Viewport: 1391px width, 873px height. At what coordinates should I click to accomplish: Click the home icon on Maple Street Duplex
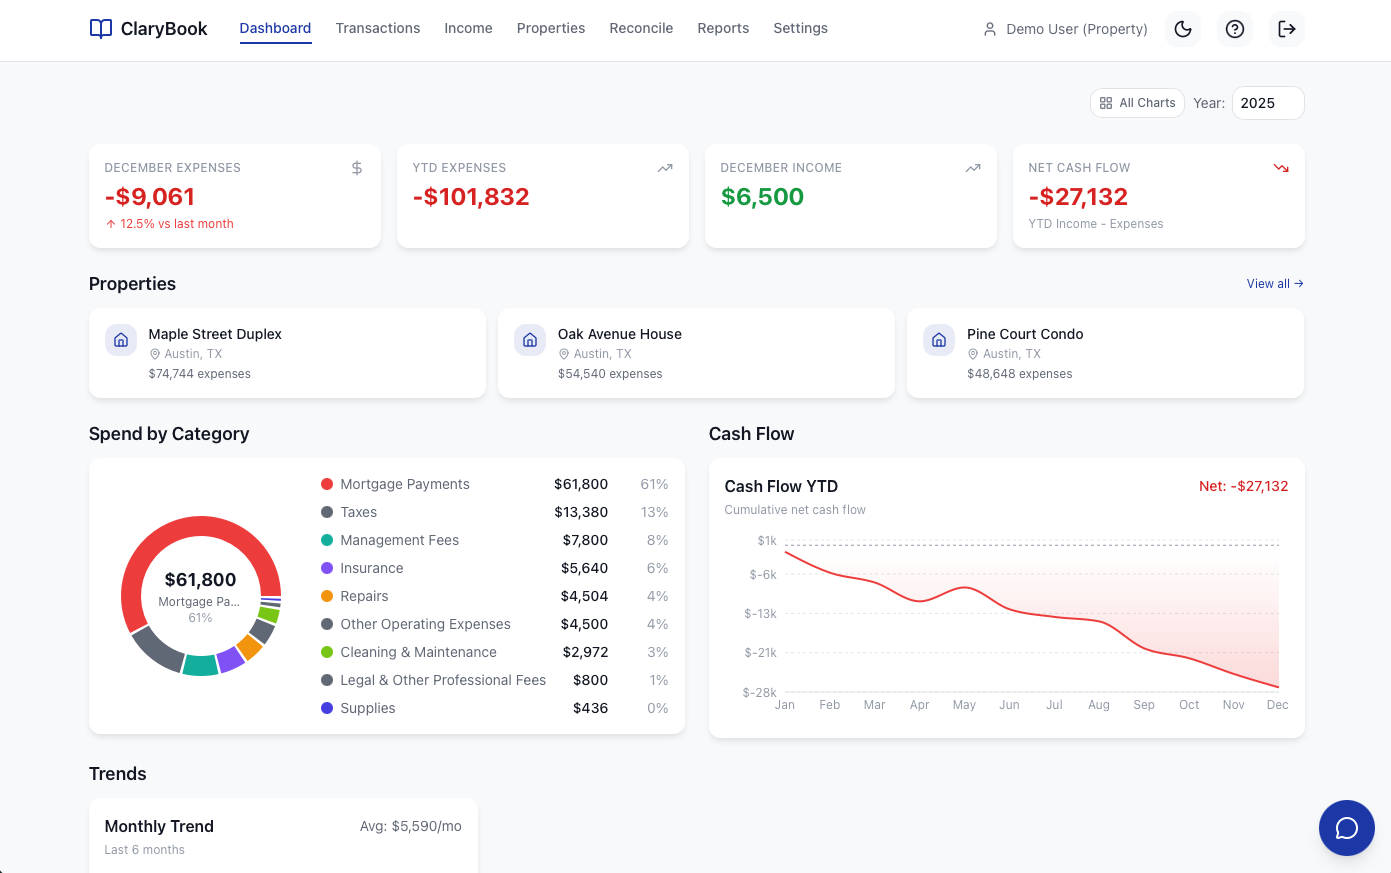121,340
